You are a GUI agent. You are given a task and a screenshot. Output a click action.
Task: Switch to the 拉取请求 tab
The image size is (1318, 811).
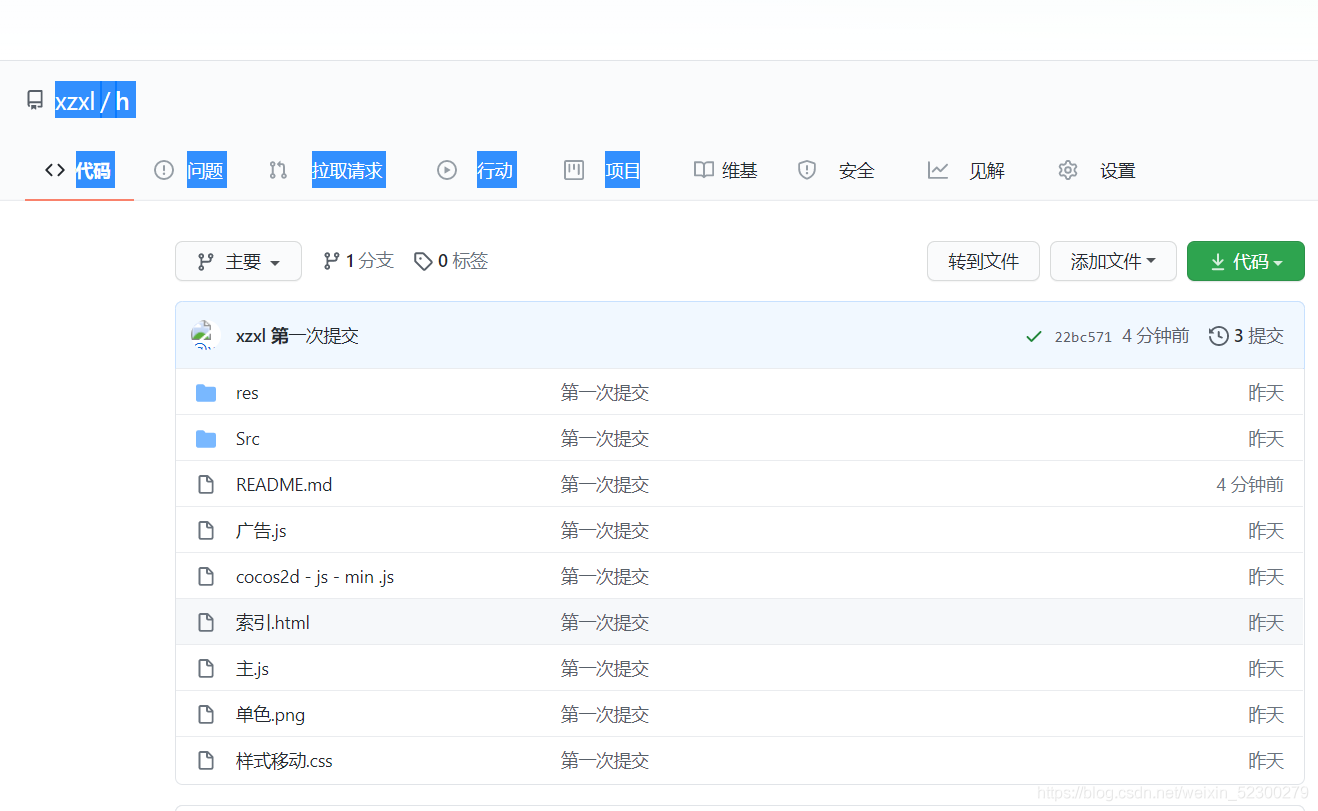tap(327, 170)
